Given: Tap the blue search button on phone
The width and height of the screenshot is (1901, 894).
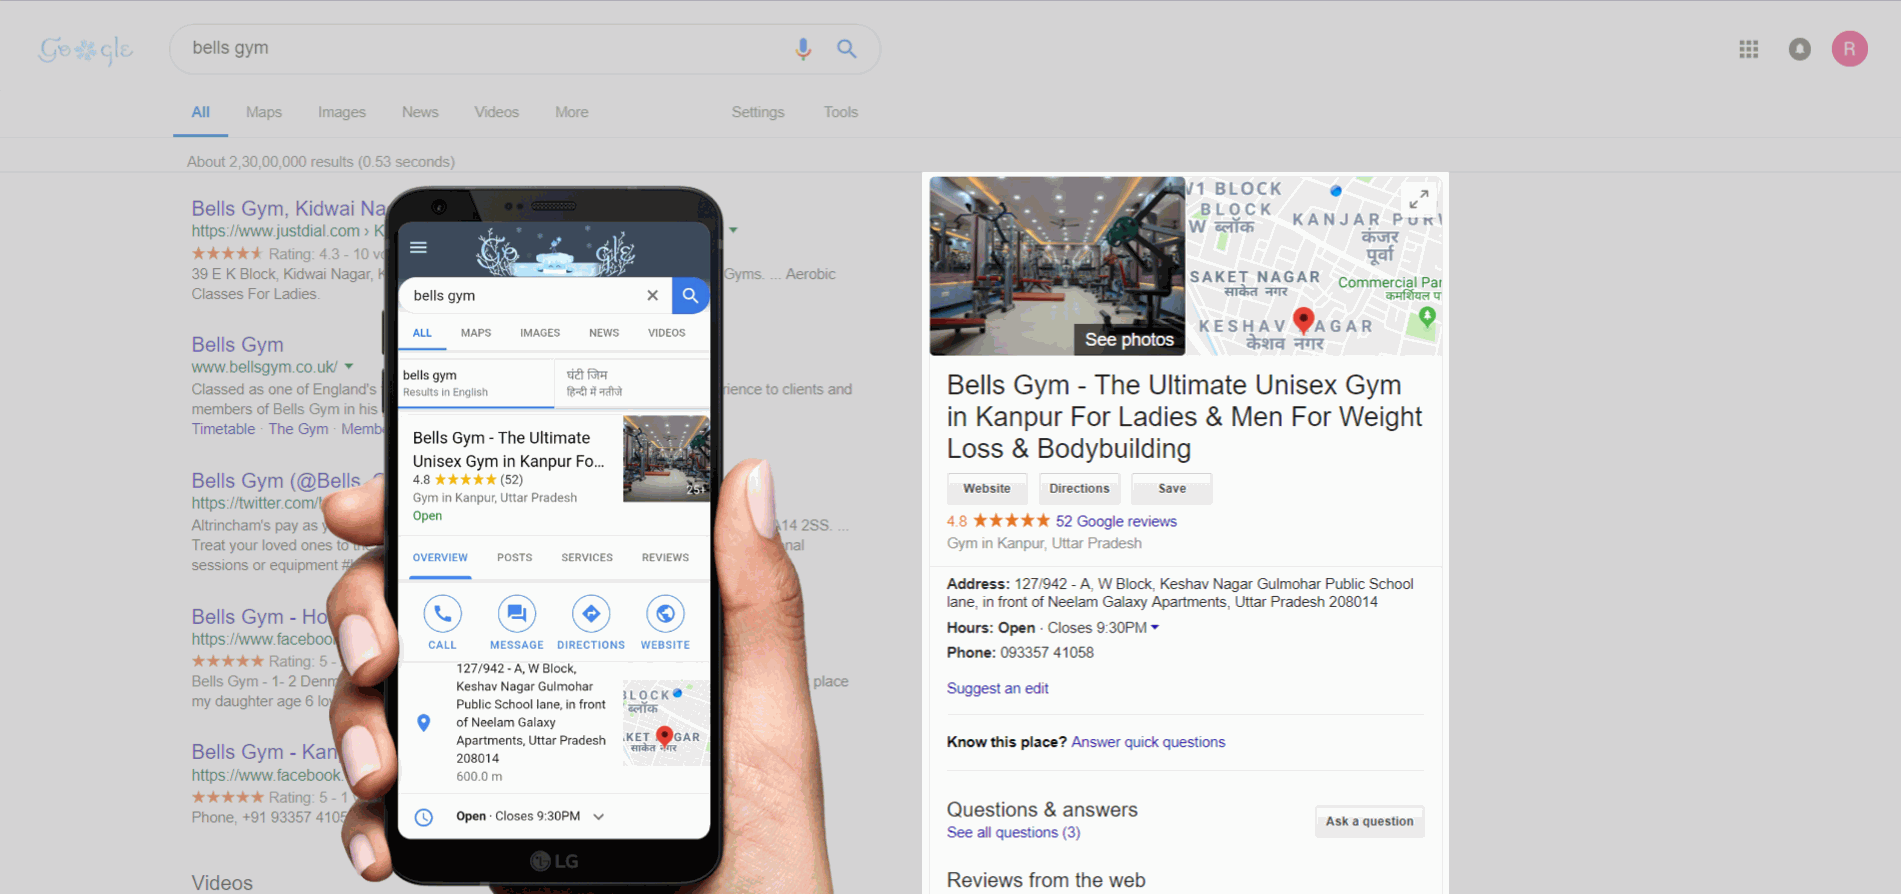Looking at the screenshot, I should (690, 295).
